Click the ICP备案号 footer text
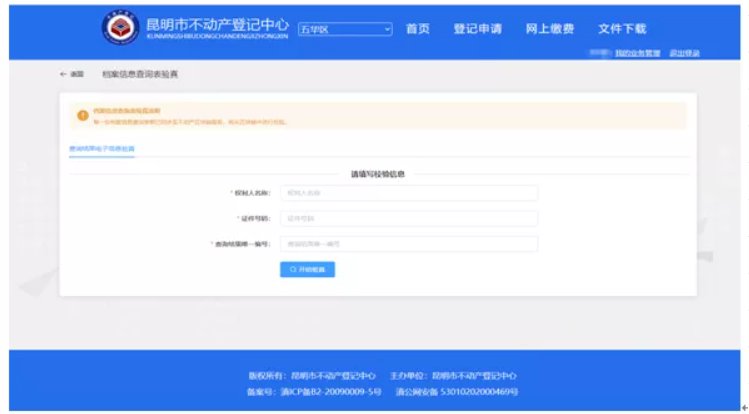 pyautogui.click(x=314, y=392)
